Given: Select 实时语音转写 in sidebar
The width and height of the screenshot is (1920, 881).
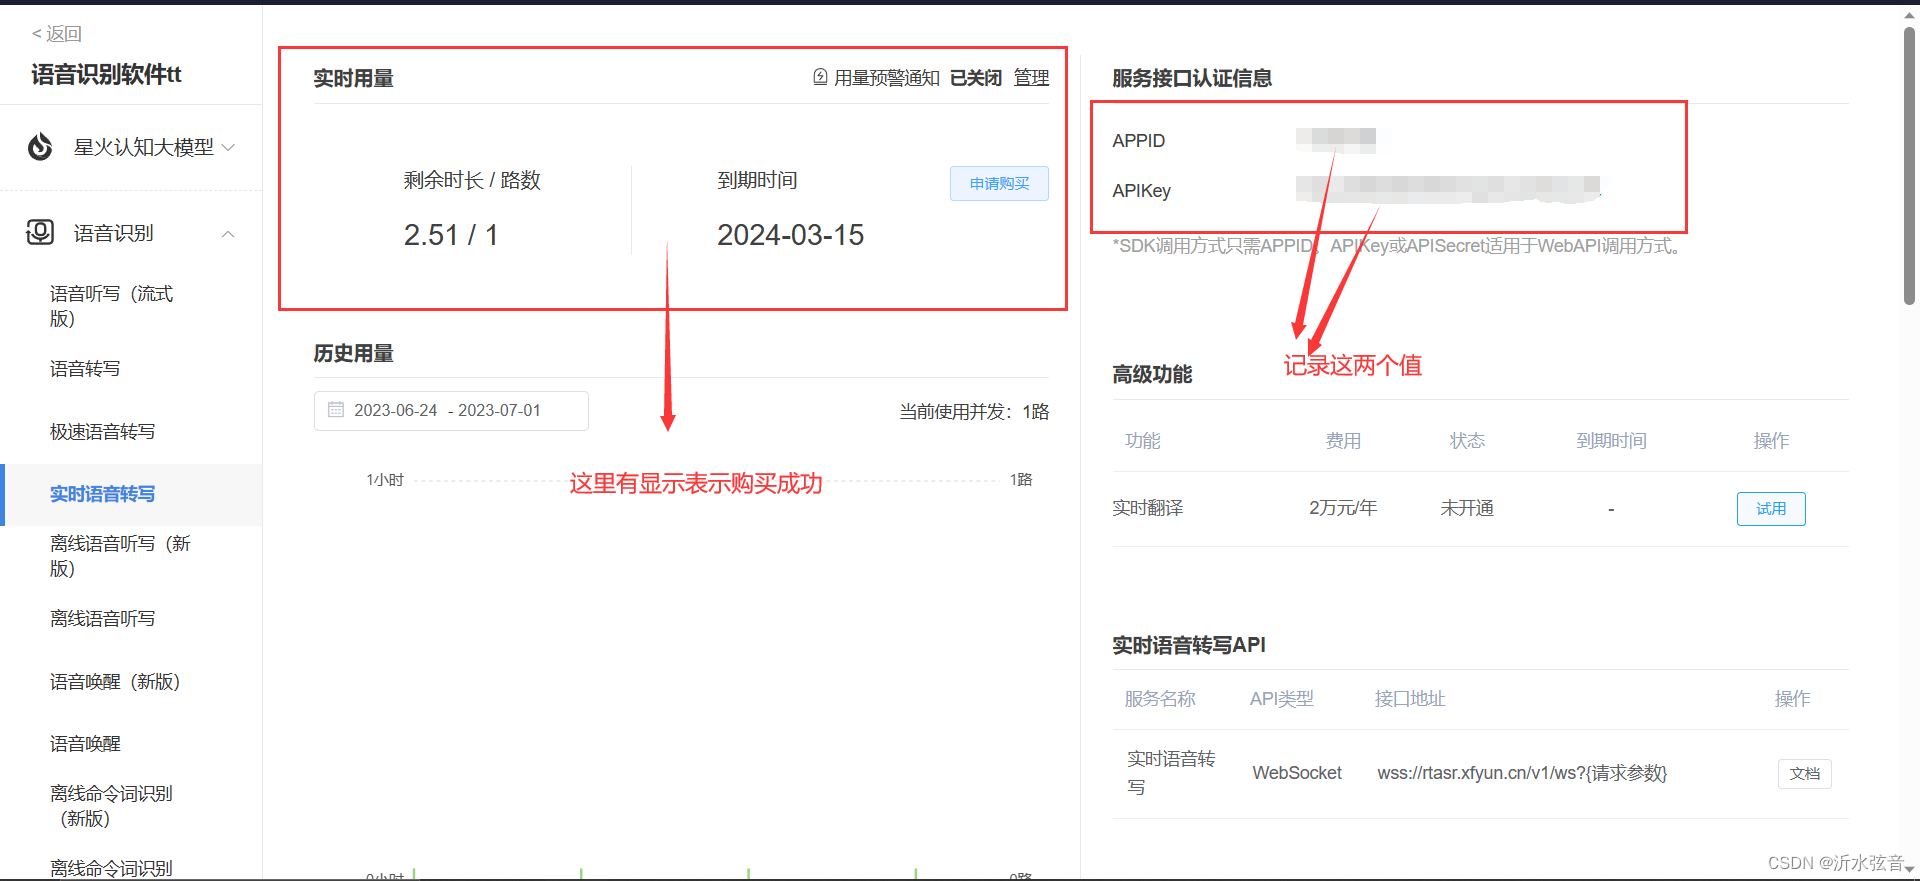Looking at the screenshot, I should (131, 494).
